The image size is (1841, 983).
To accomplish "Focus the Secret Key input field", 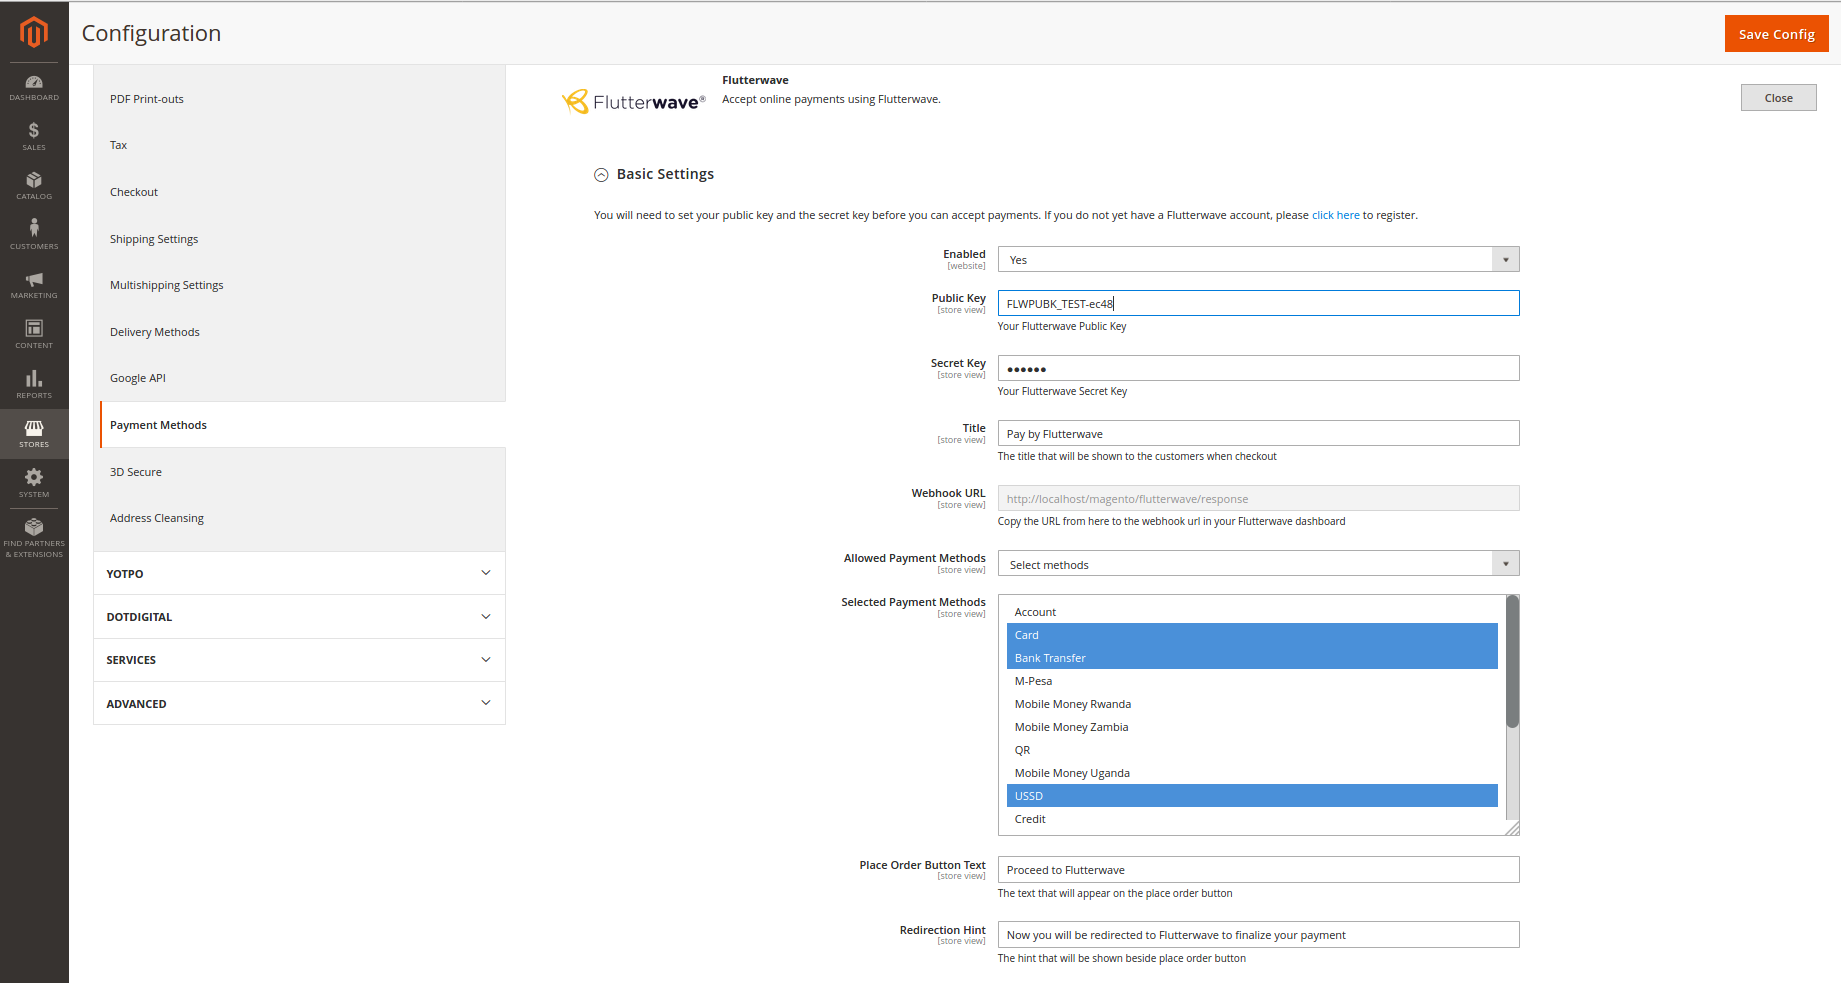I will pos(1258,369).
